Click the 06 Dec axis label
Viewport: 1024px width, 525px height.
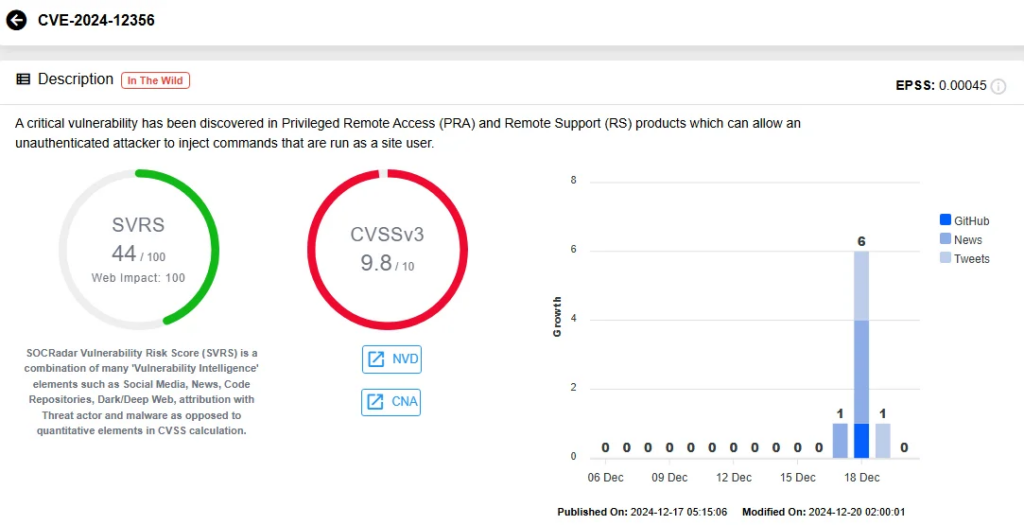click(x=605, y=477)
